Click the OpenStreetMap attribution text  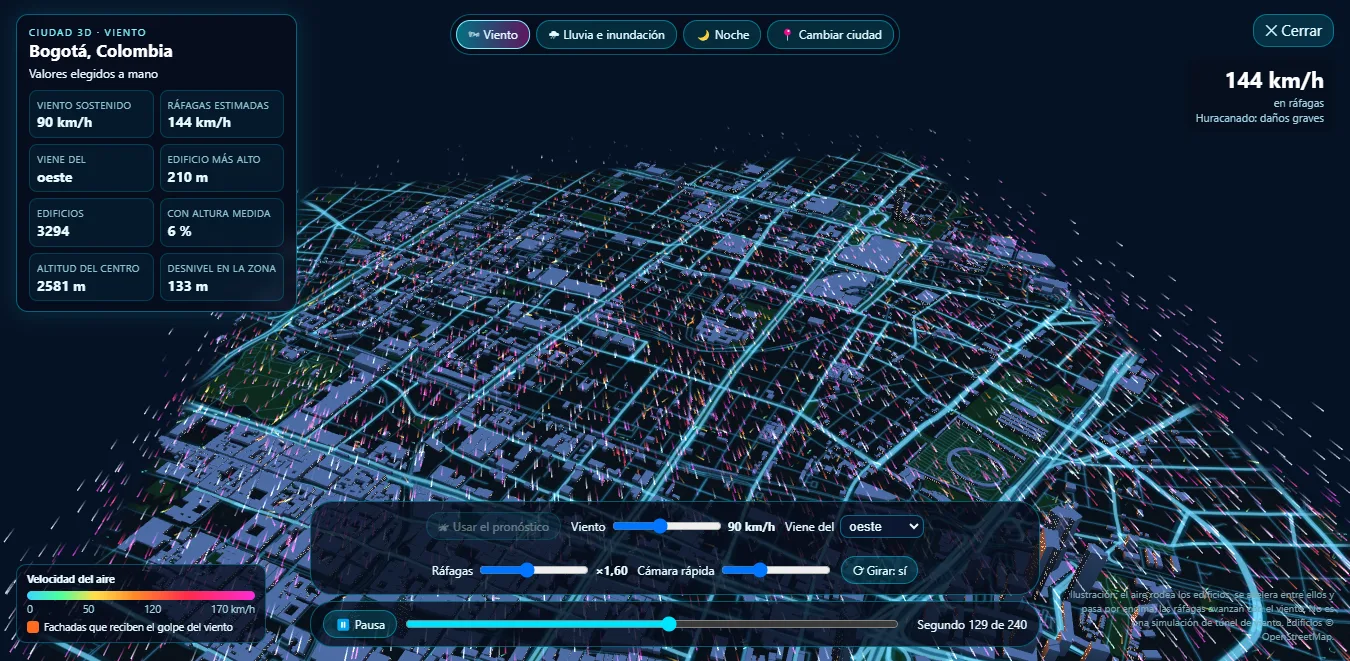click(x=1297, y=636)
